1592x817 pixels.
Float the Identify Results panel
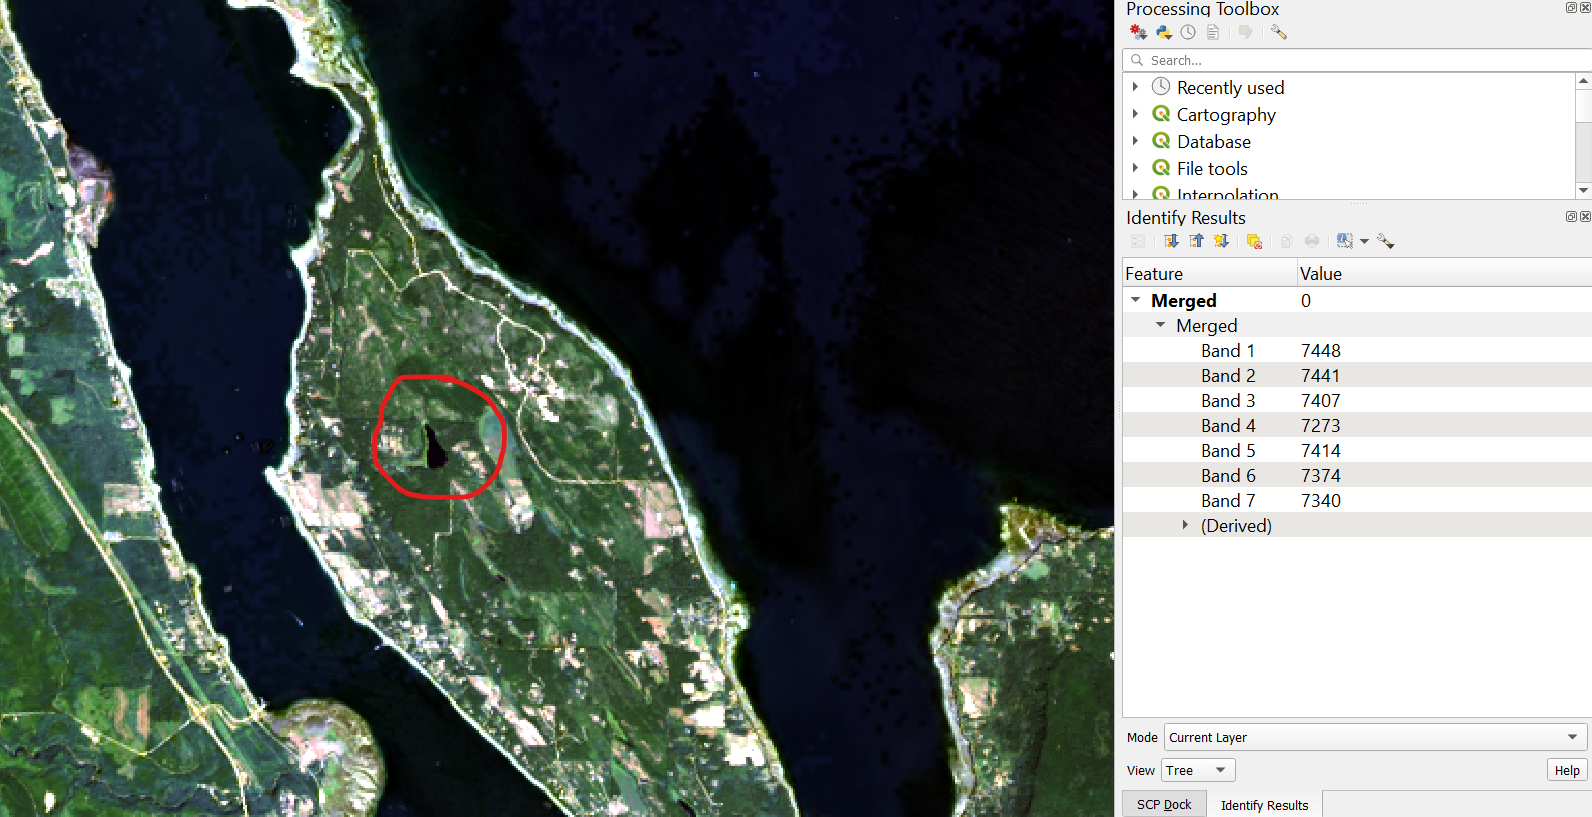1571,216
